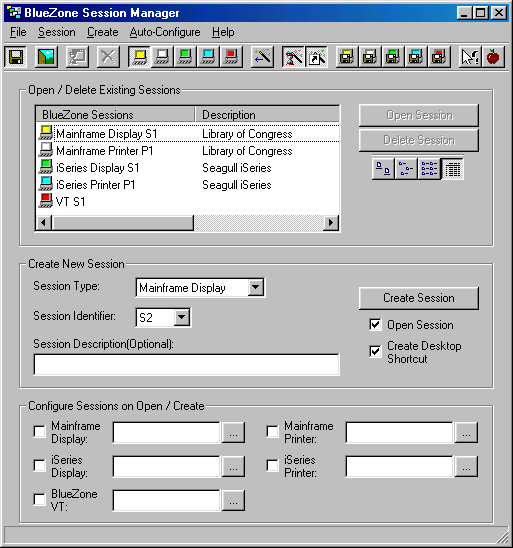
Task: Switch session list to large icons view
Action: click(383, 169)
